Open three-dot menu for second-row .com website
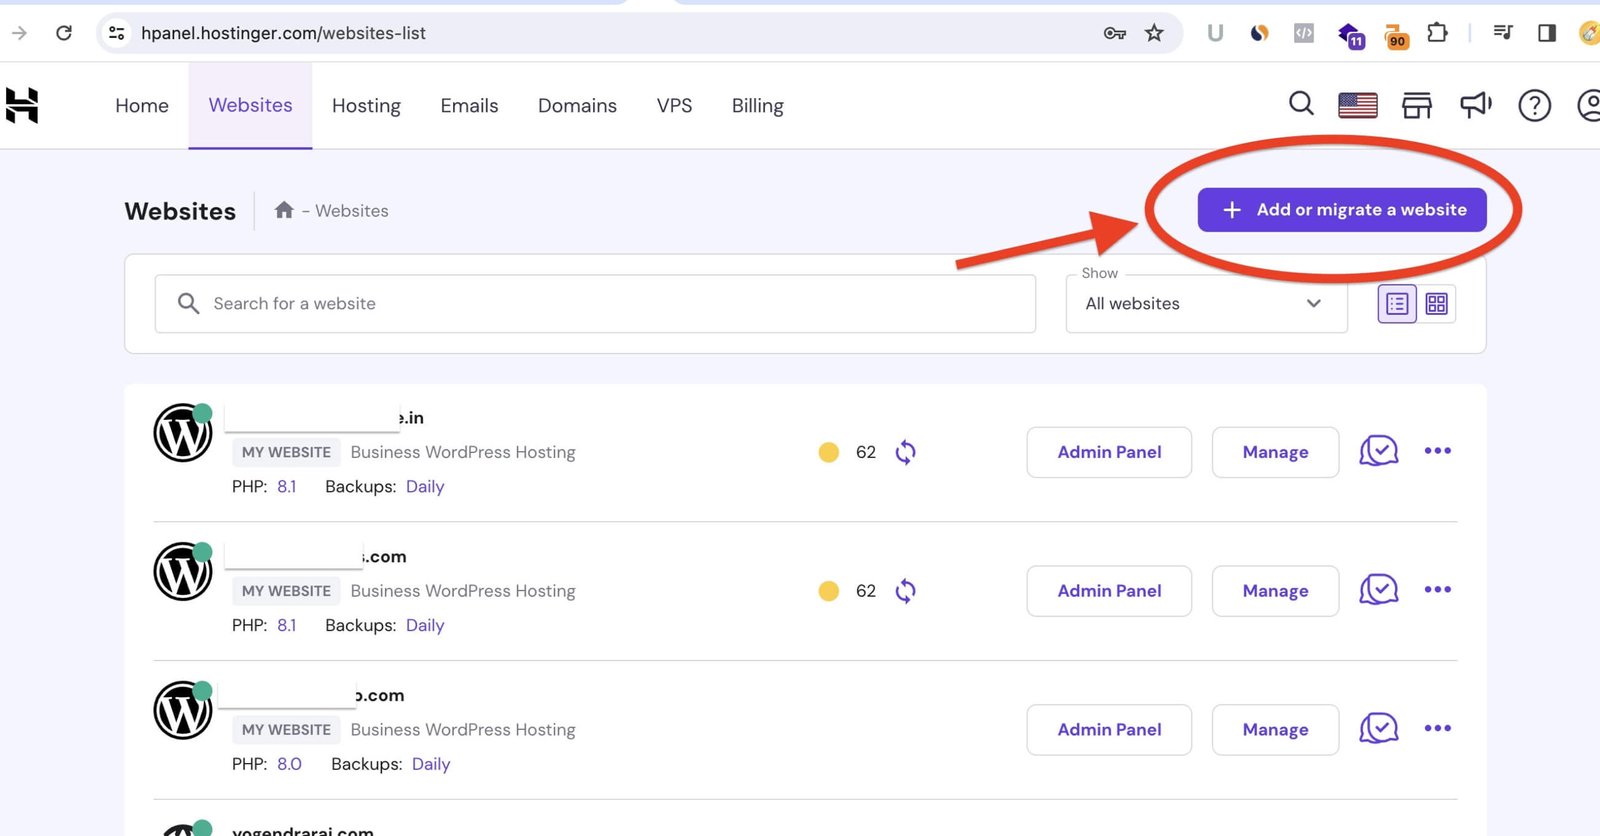 1437,590
